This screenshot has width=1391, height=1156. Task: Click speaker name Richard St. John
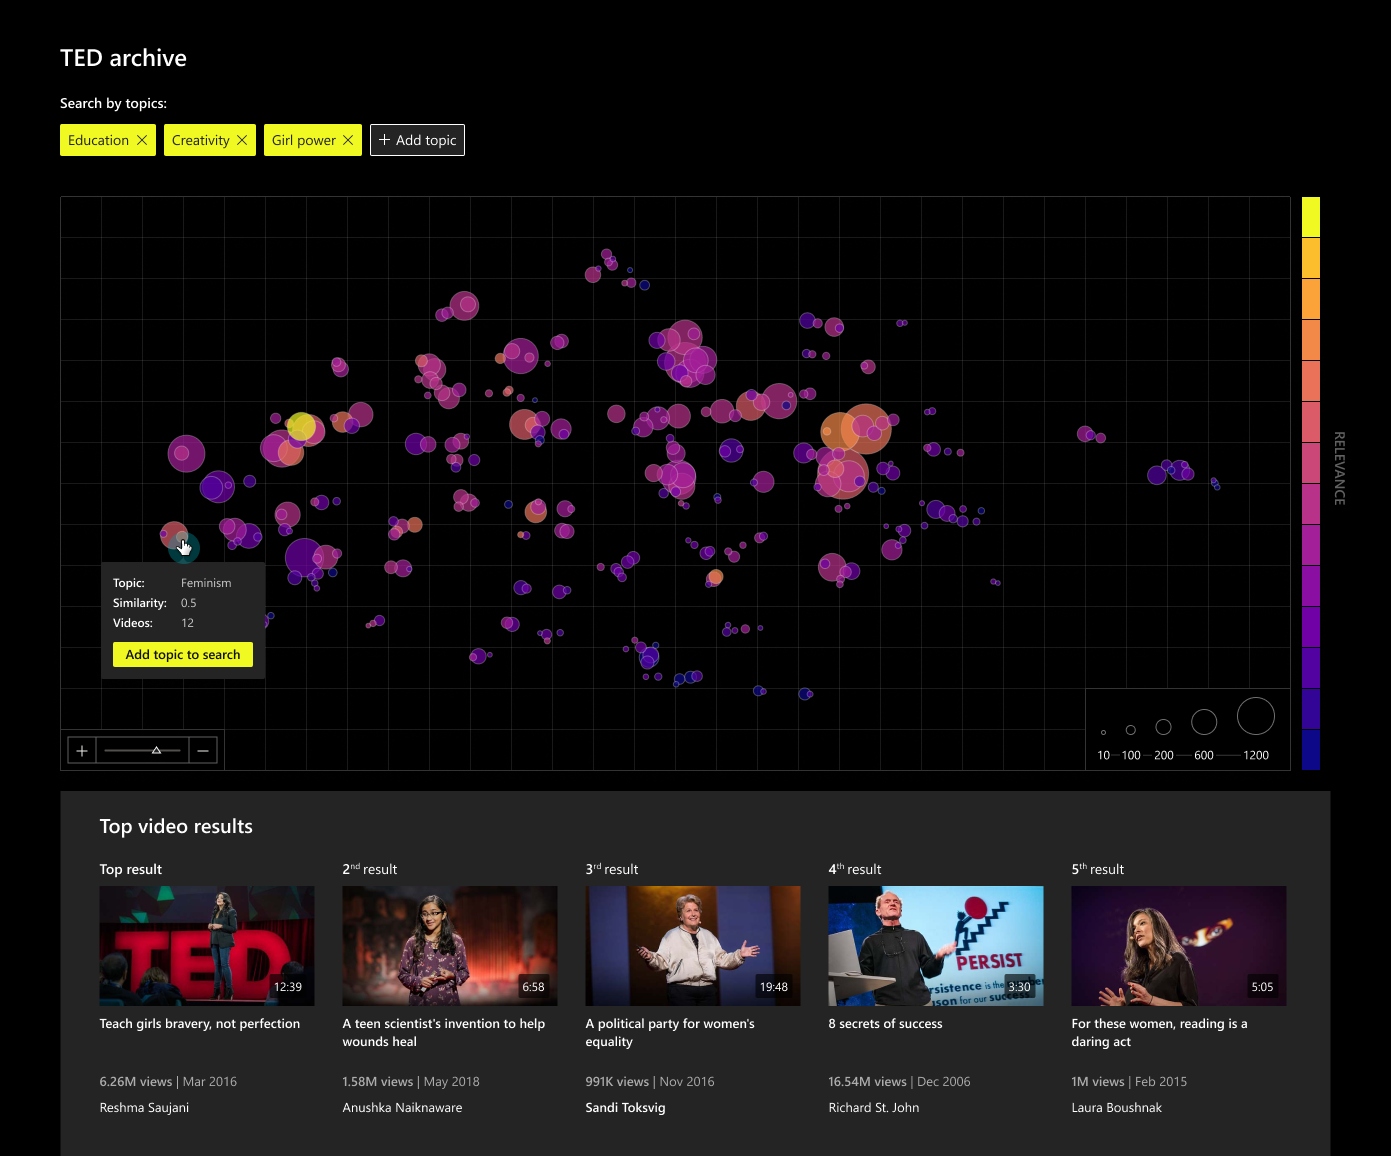pos(874,1108)
